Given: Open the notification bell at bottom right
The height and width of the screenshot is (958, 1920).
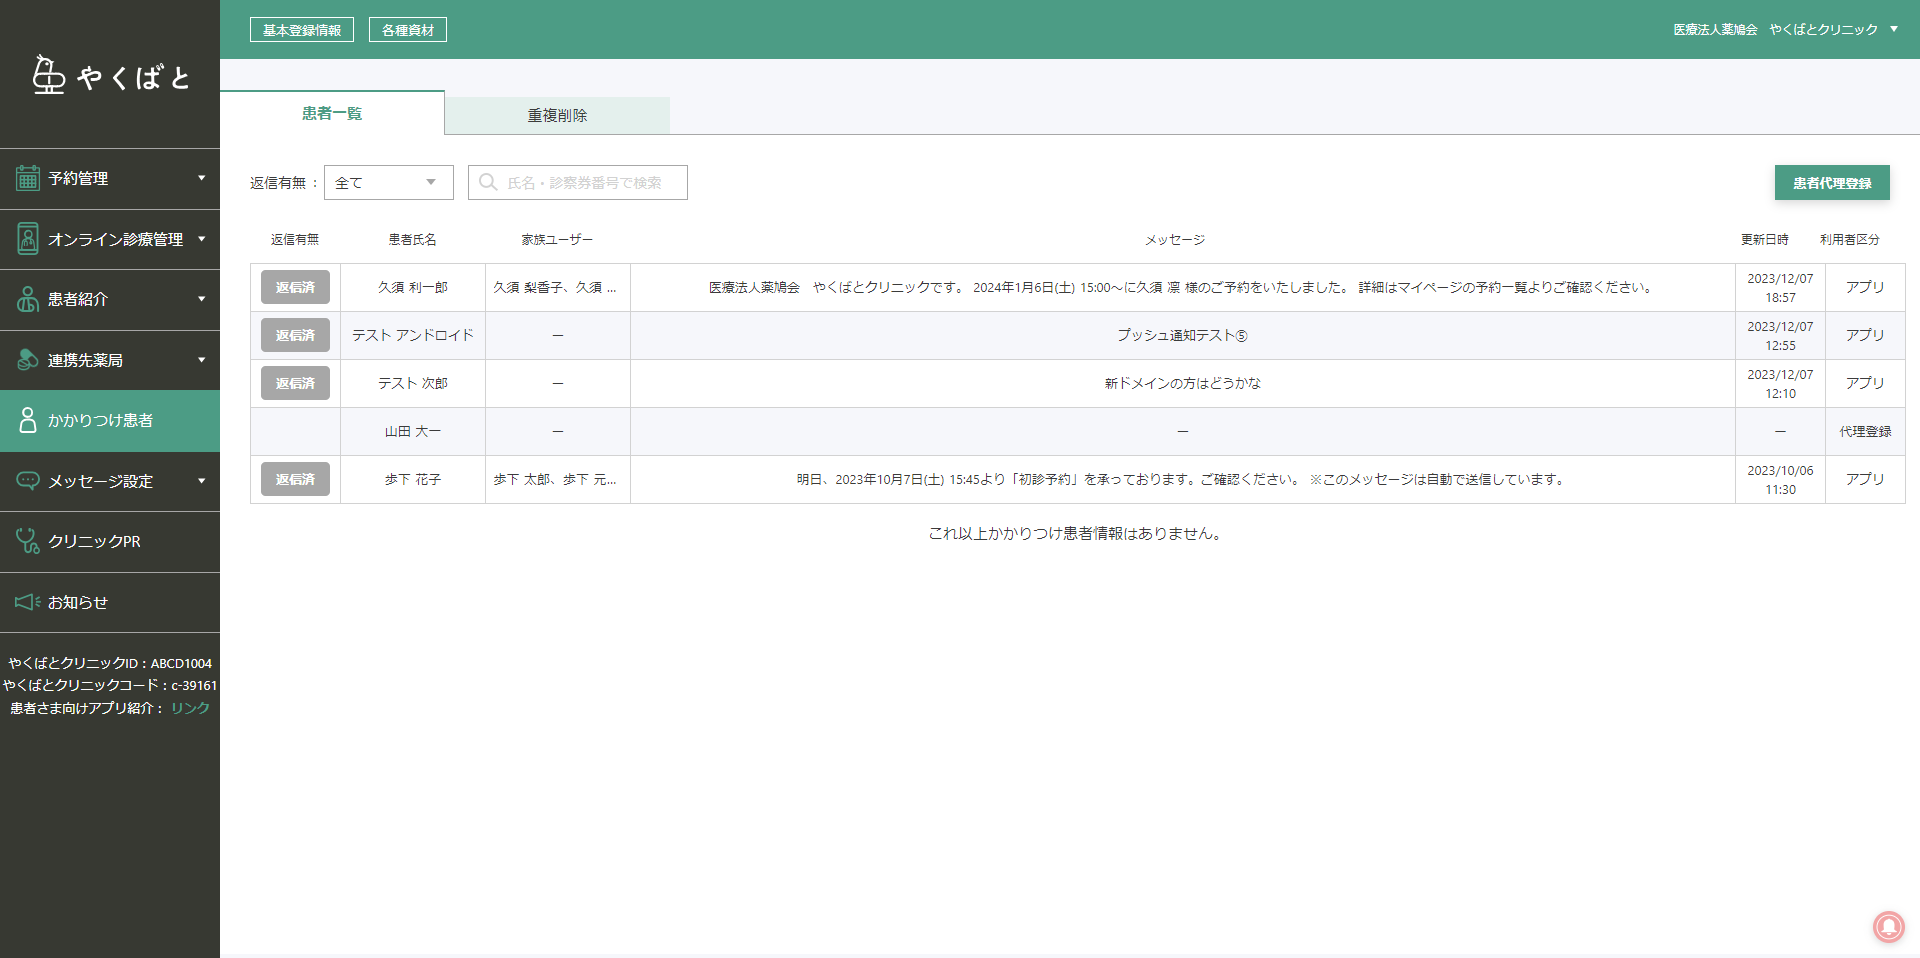Looking at the screenshot, I should tap(1888, 926).
